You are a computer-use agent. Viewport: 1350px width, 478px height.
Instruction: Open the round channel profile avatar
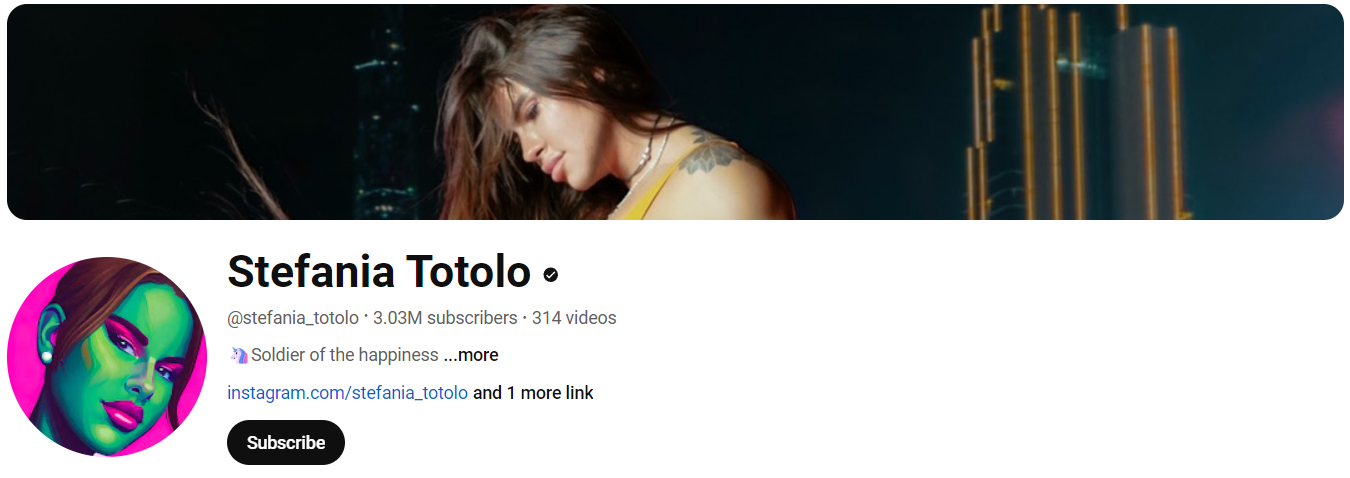(107, 357)
